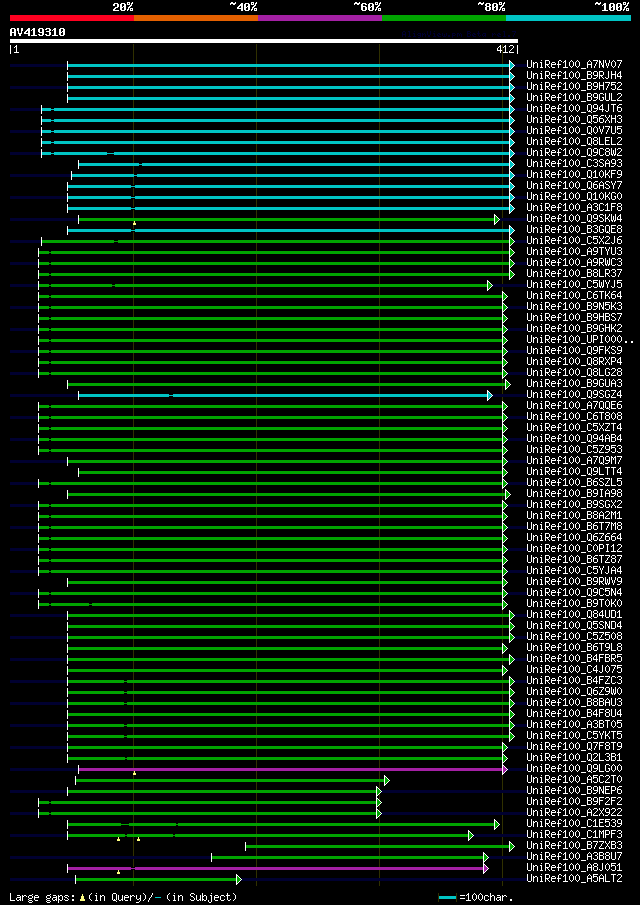Click arrowhead ending UniRef100_C4J075 alignment bar
The image size is (640, 905).
pyautogui.click(x=505, y=670)
